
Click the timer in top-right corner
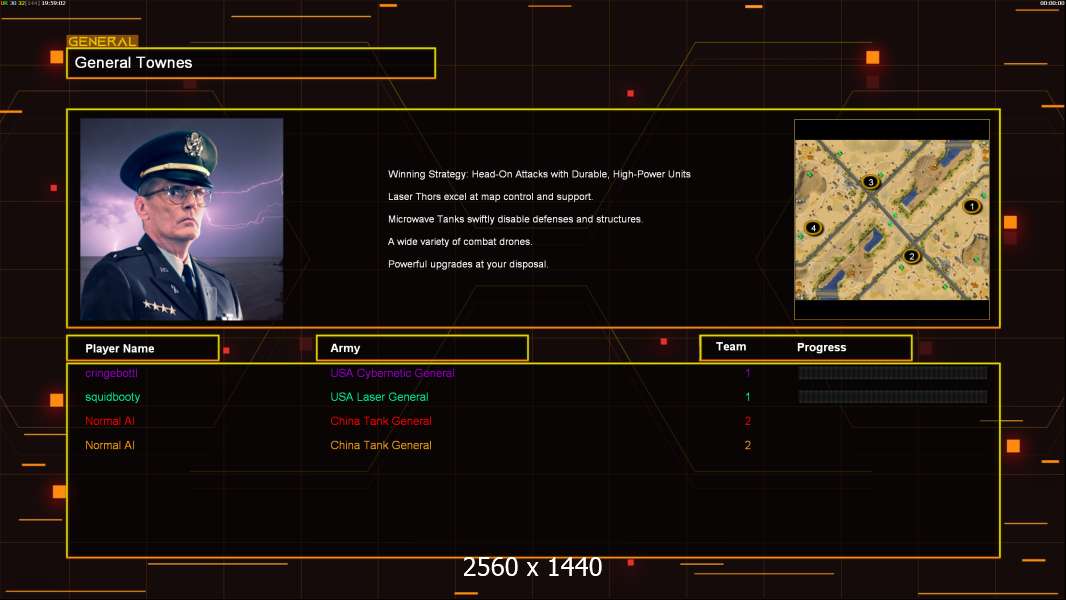(x=1052, y=3)
